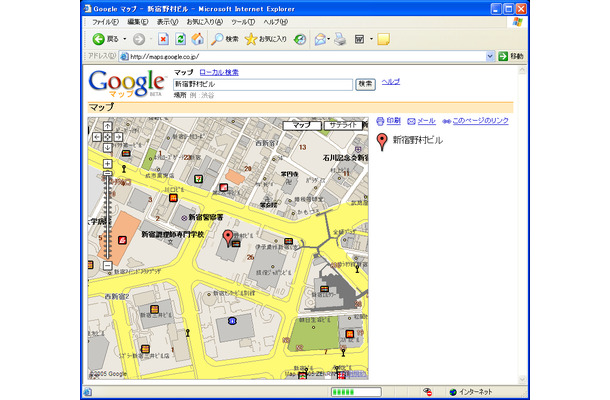The width and height of the screenshot is (610, 400).
Task: Open the History toolbar icon
Action: [x=300, y=39]
